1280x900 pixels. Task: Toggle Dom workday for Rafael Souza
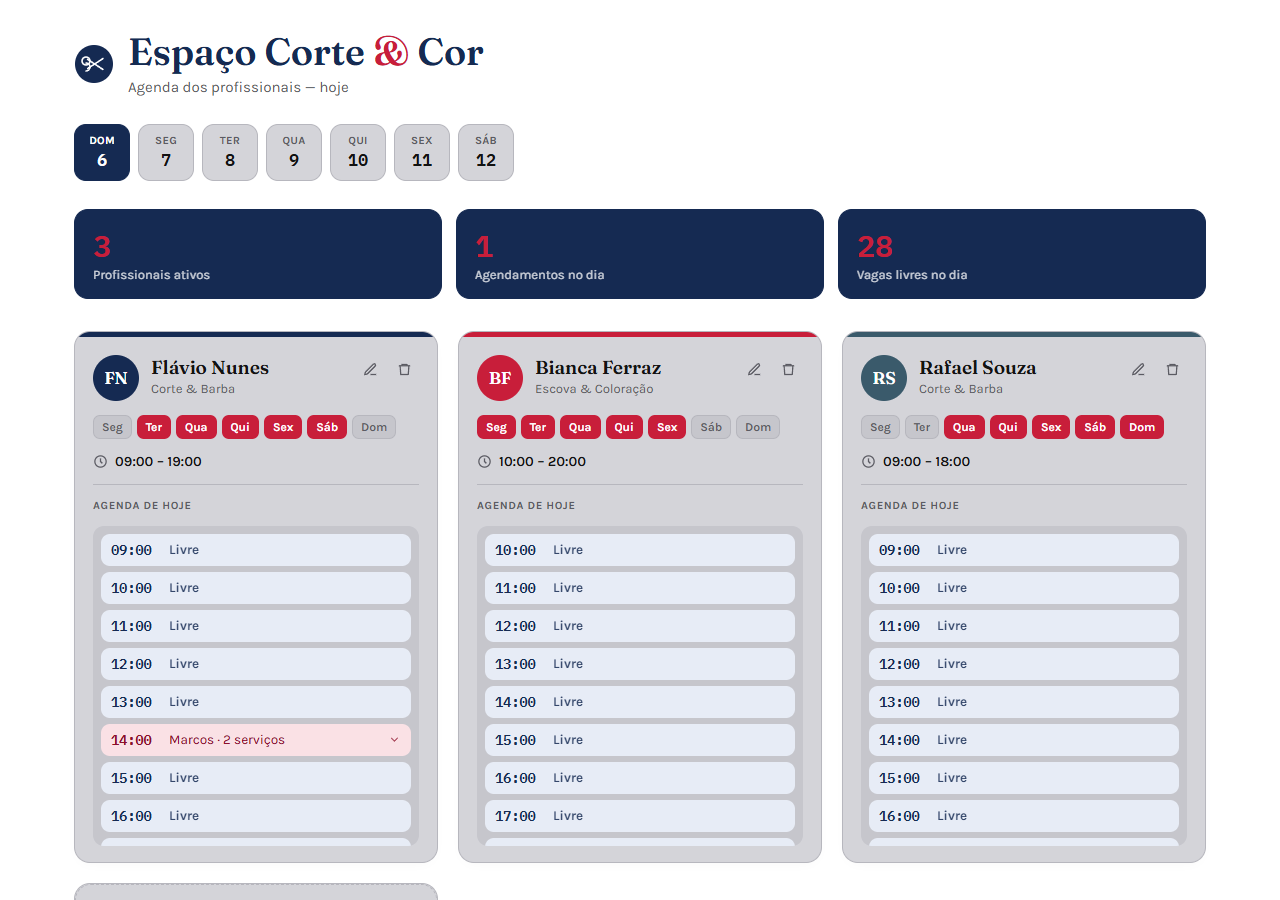tap(1142, 427)
